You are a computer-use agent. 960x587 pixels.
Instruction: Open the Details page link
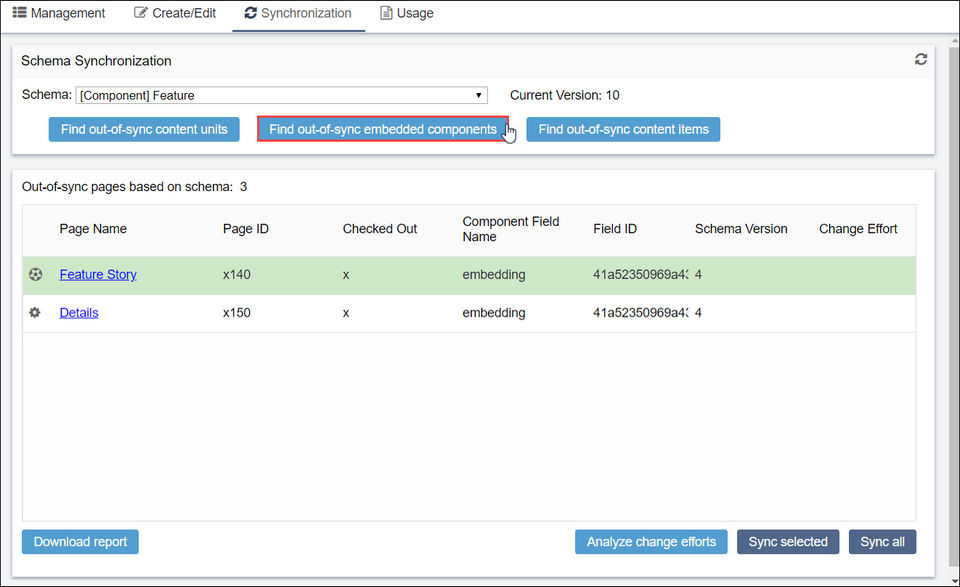pyautogui.click(x=79, y=313)
